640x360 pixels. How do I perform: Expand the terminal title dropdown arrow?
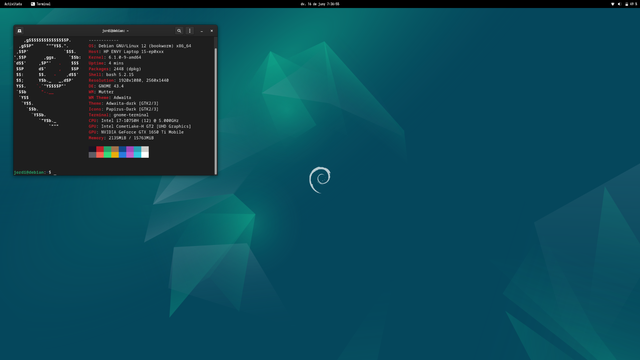tap(128, 31)
